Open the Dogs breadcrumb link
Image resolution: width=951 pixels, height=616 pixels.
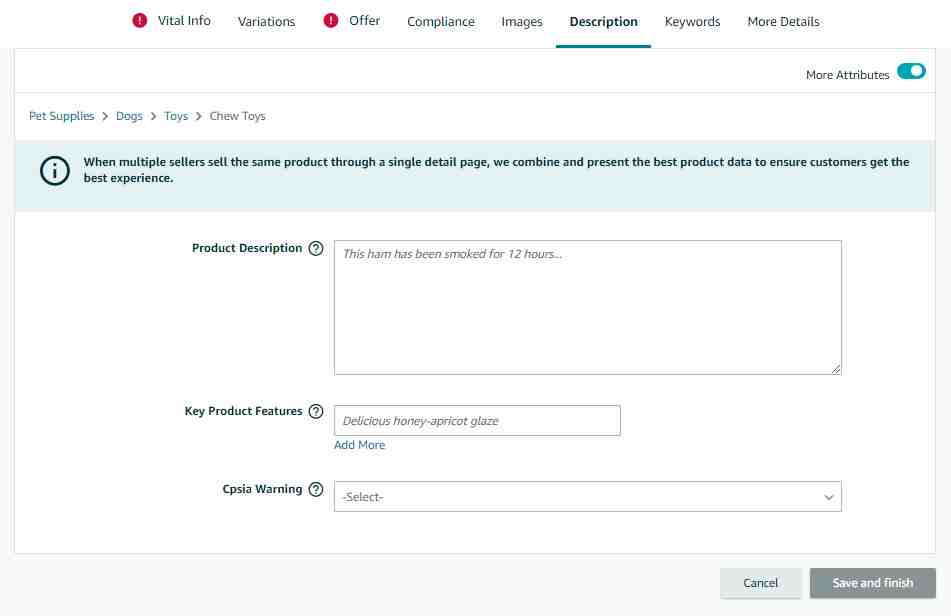click(129, 116)
